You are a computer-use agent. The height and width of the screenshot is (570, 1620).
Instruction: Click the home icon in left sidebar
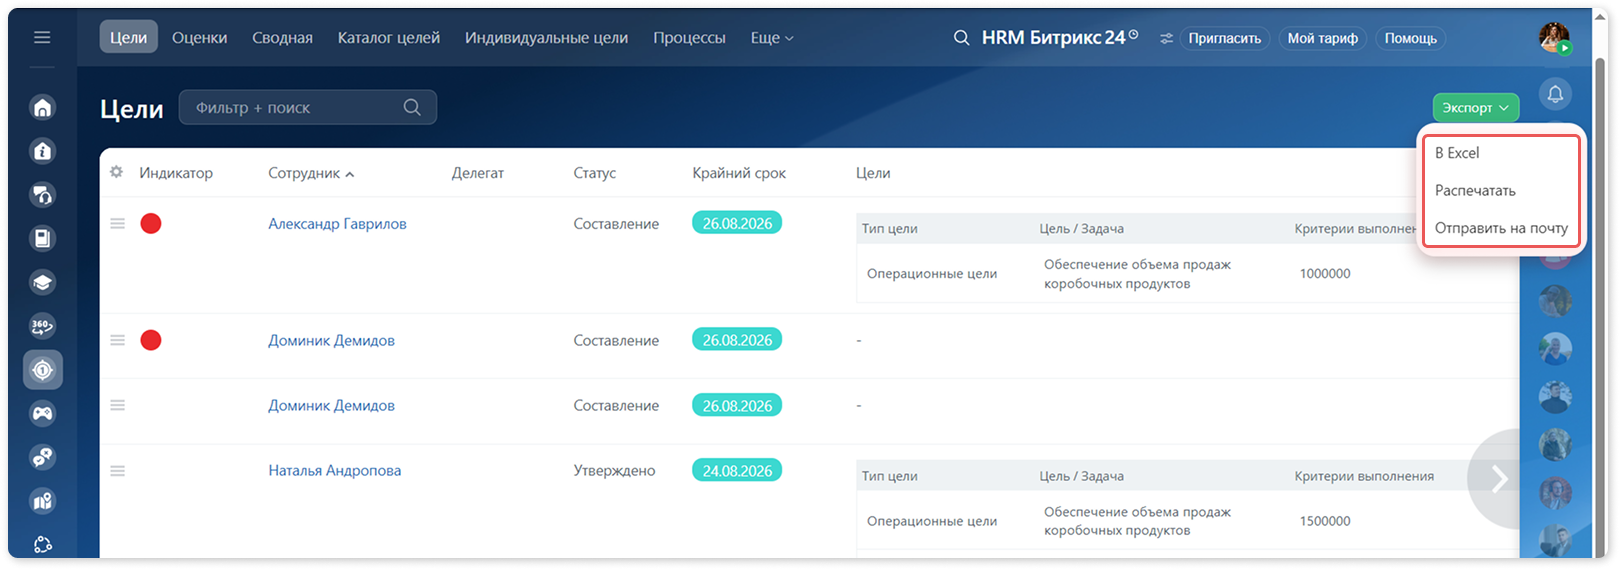point(42,107)
